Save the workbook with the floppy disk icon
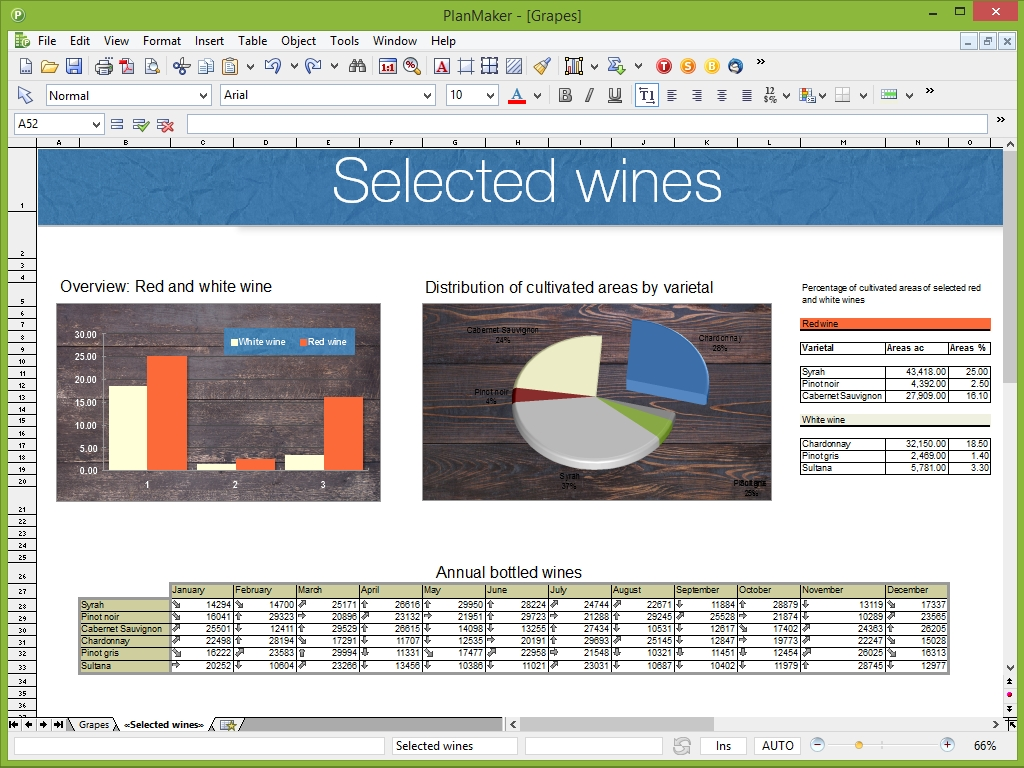This screenshot has height=768, width=1024. click(74, 66)
